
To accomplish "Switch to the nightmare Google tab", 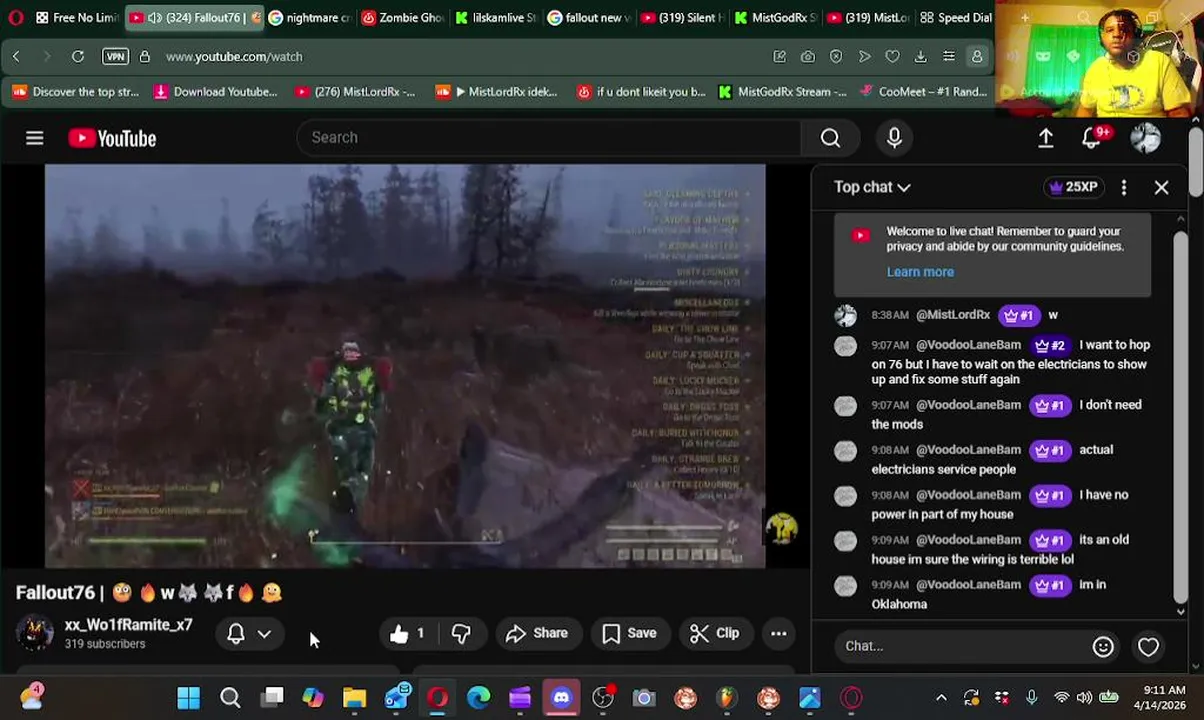I will pyautogui.click(x=309, y=17).
